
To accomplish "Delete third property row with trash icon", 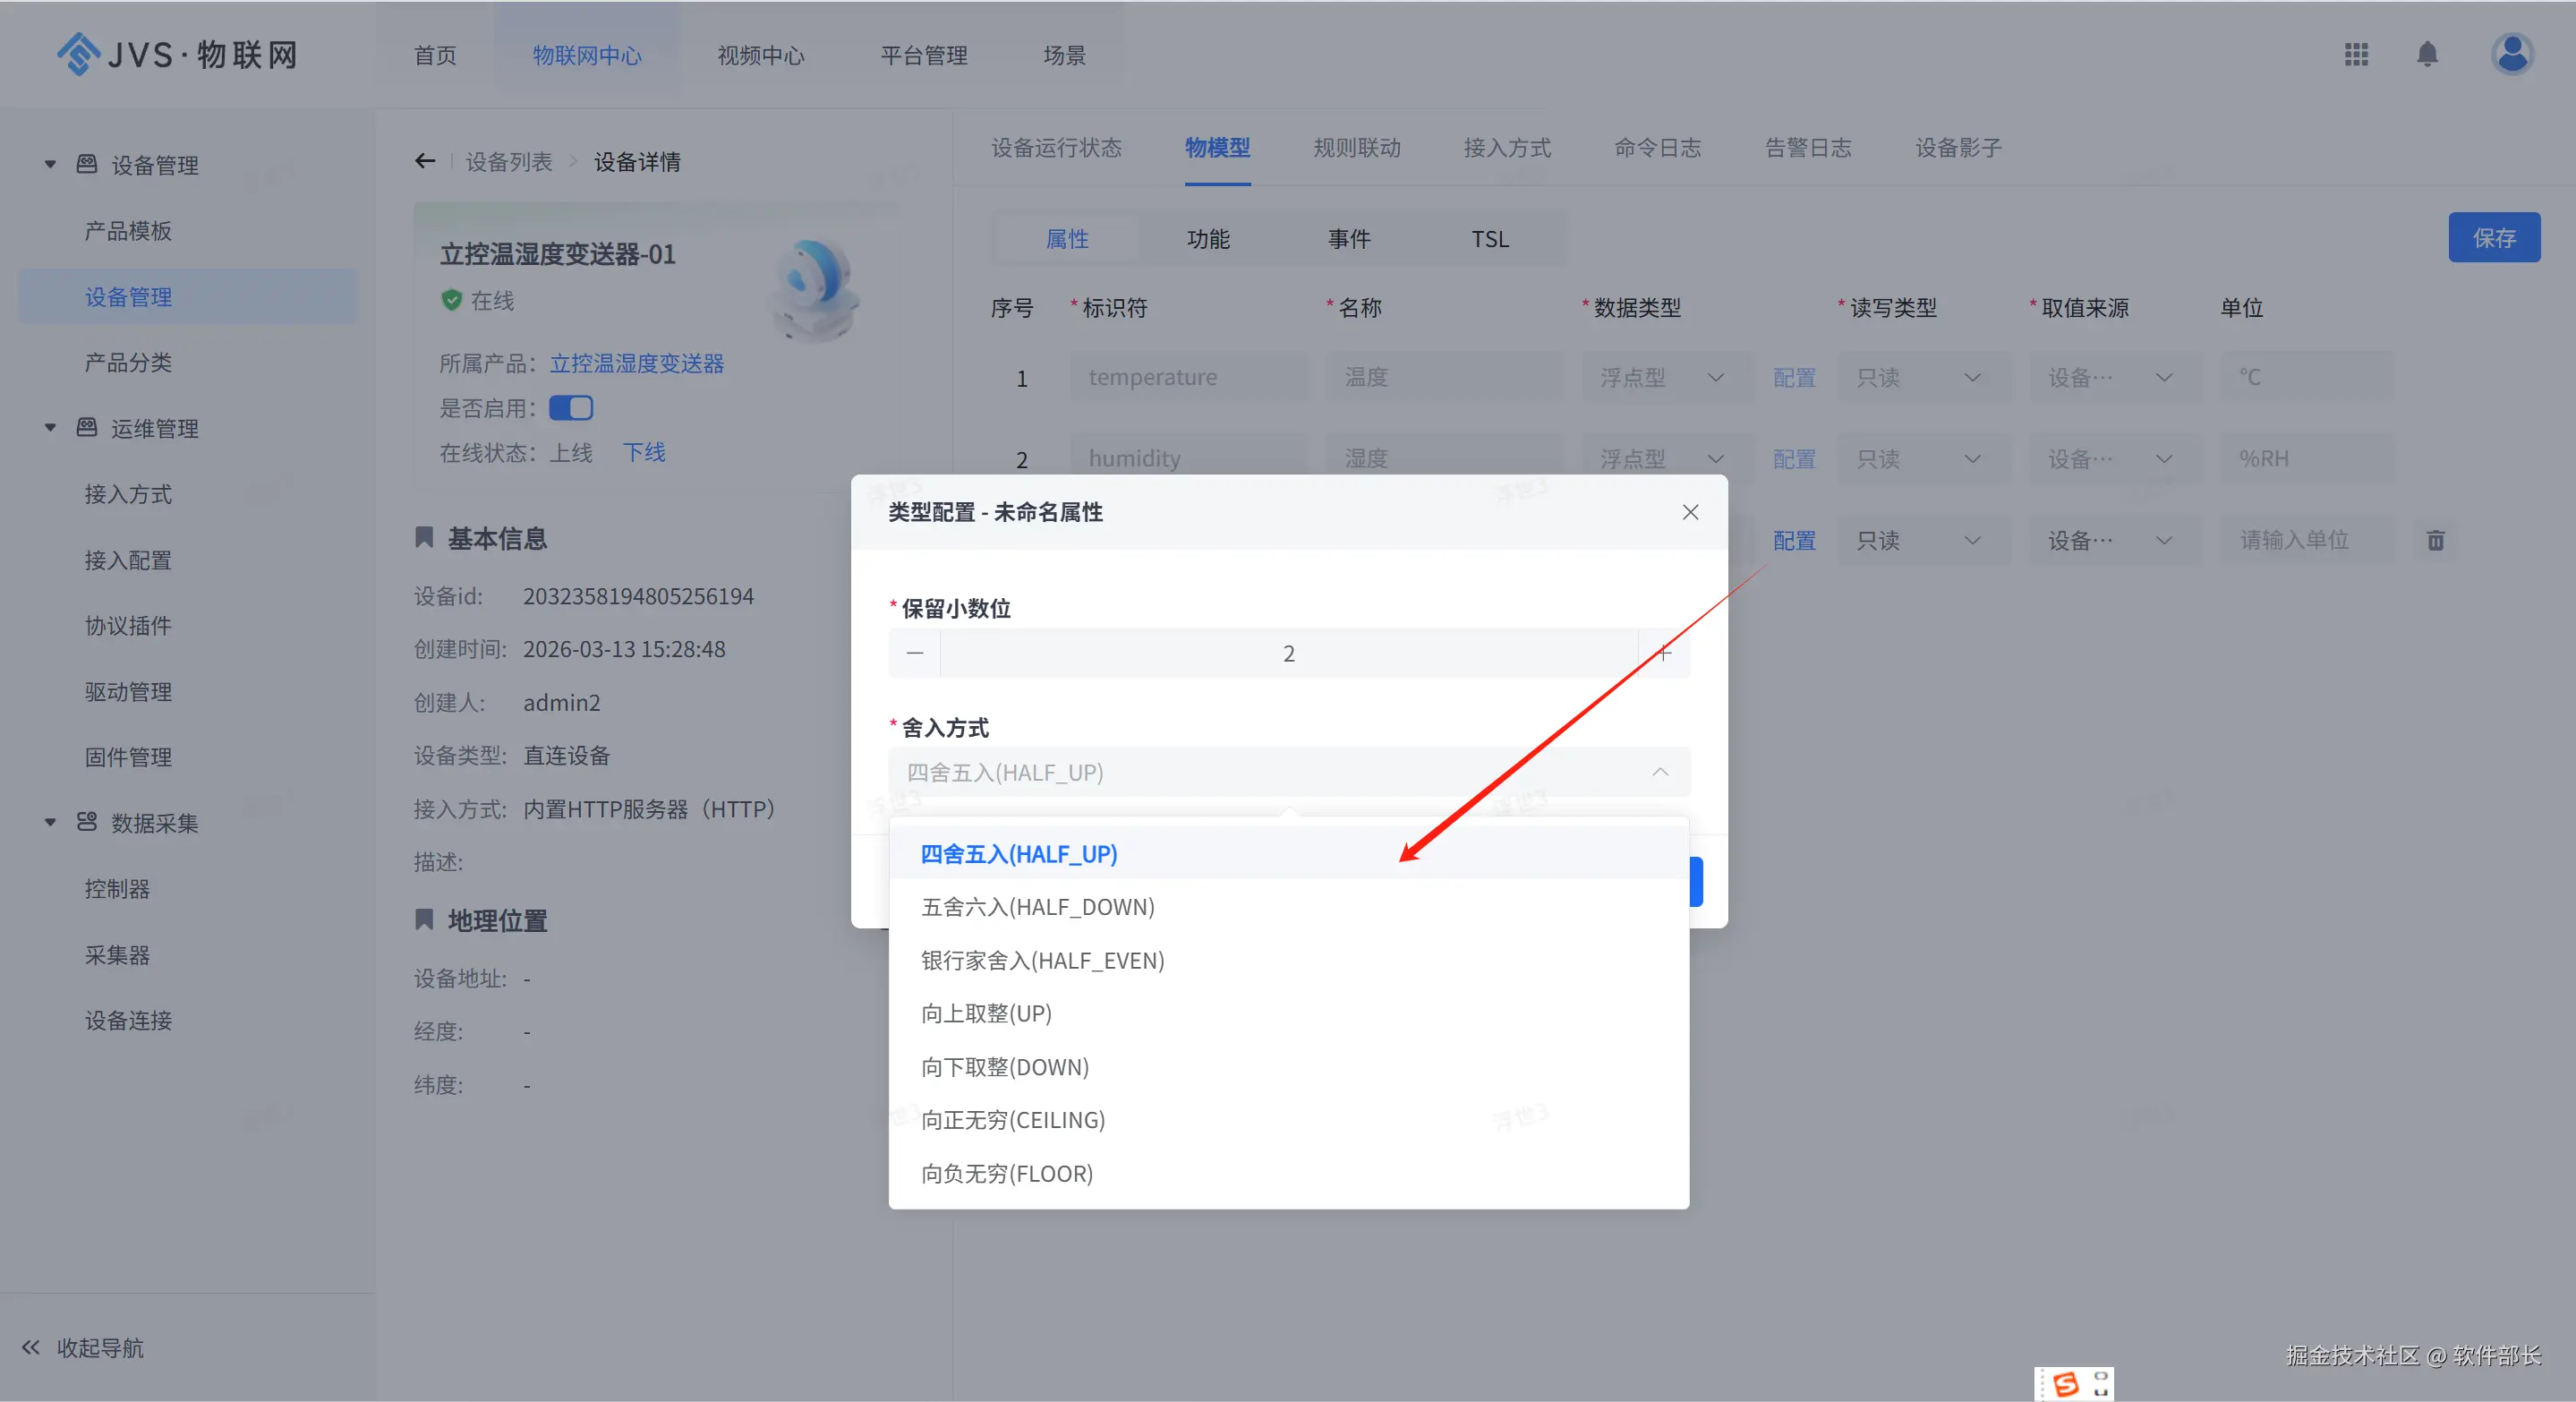I will pos(2435,541).
